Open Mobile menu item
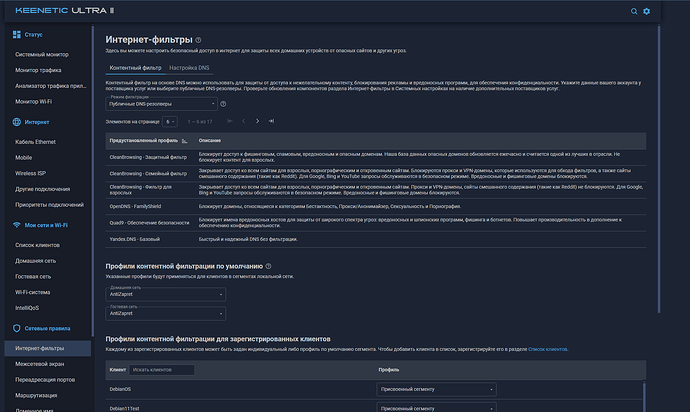Screen dimensions: 690x412 24,158
